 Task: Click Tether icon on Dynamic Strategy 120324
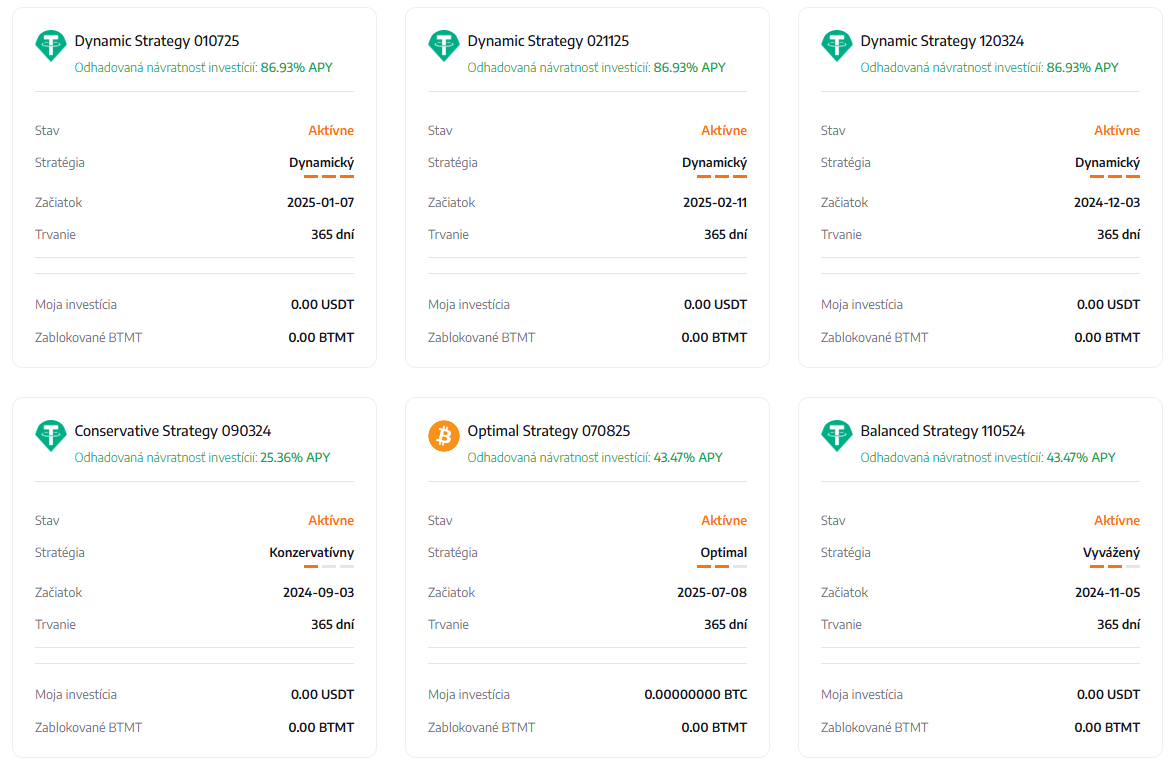click(x=837, y=47)
